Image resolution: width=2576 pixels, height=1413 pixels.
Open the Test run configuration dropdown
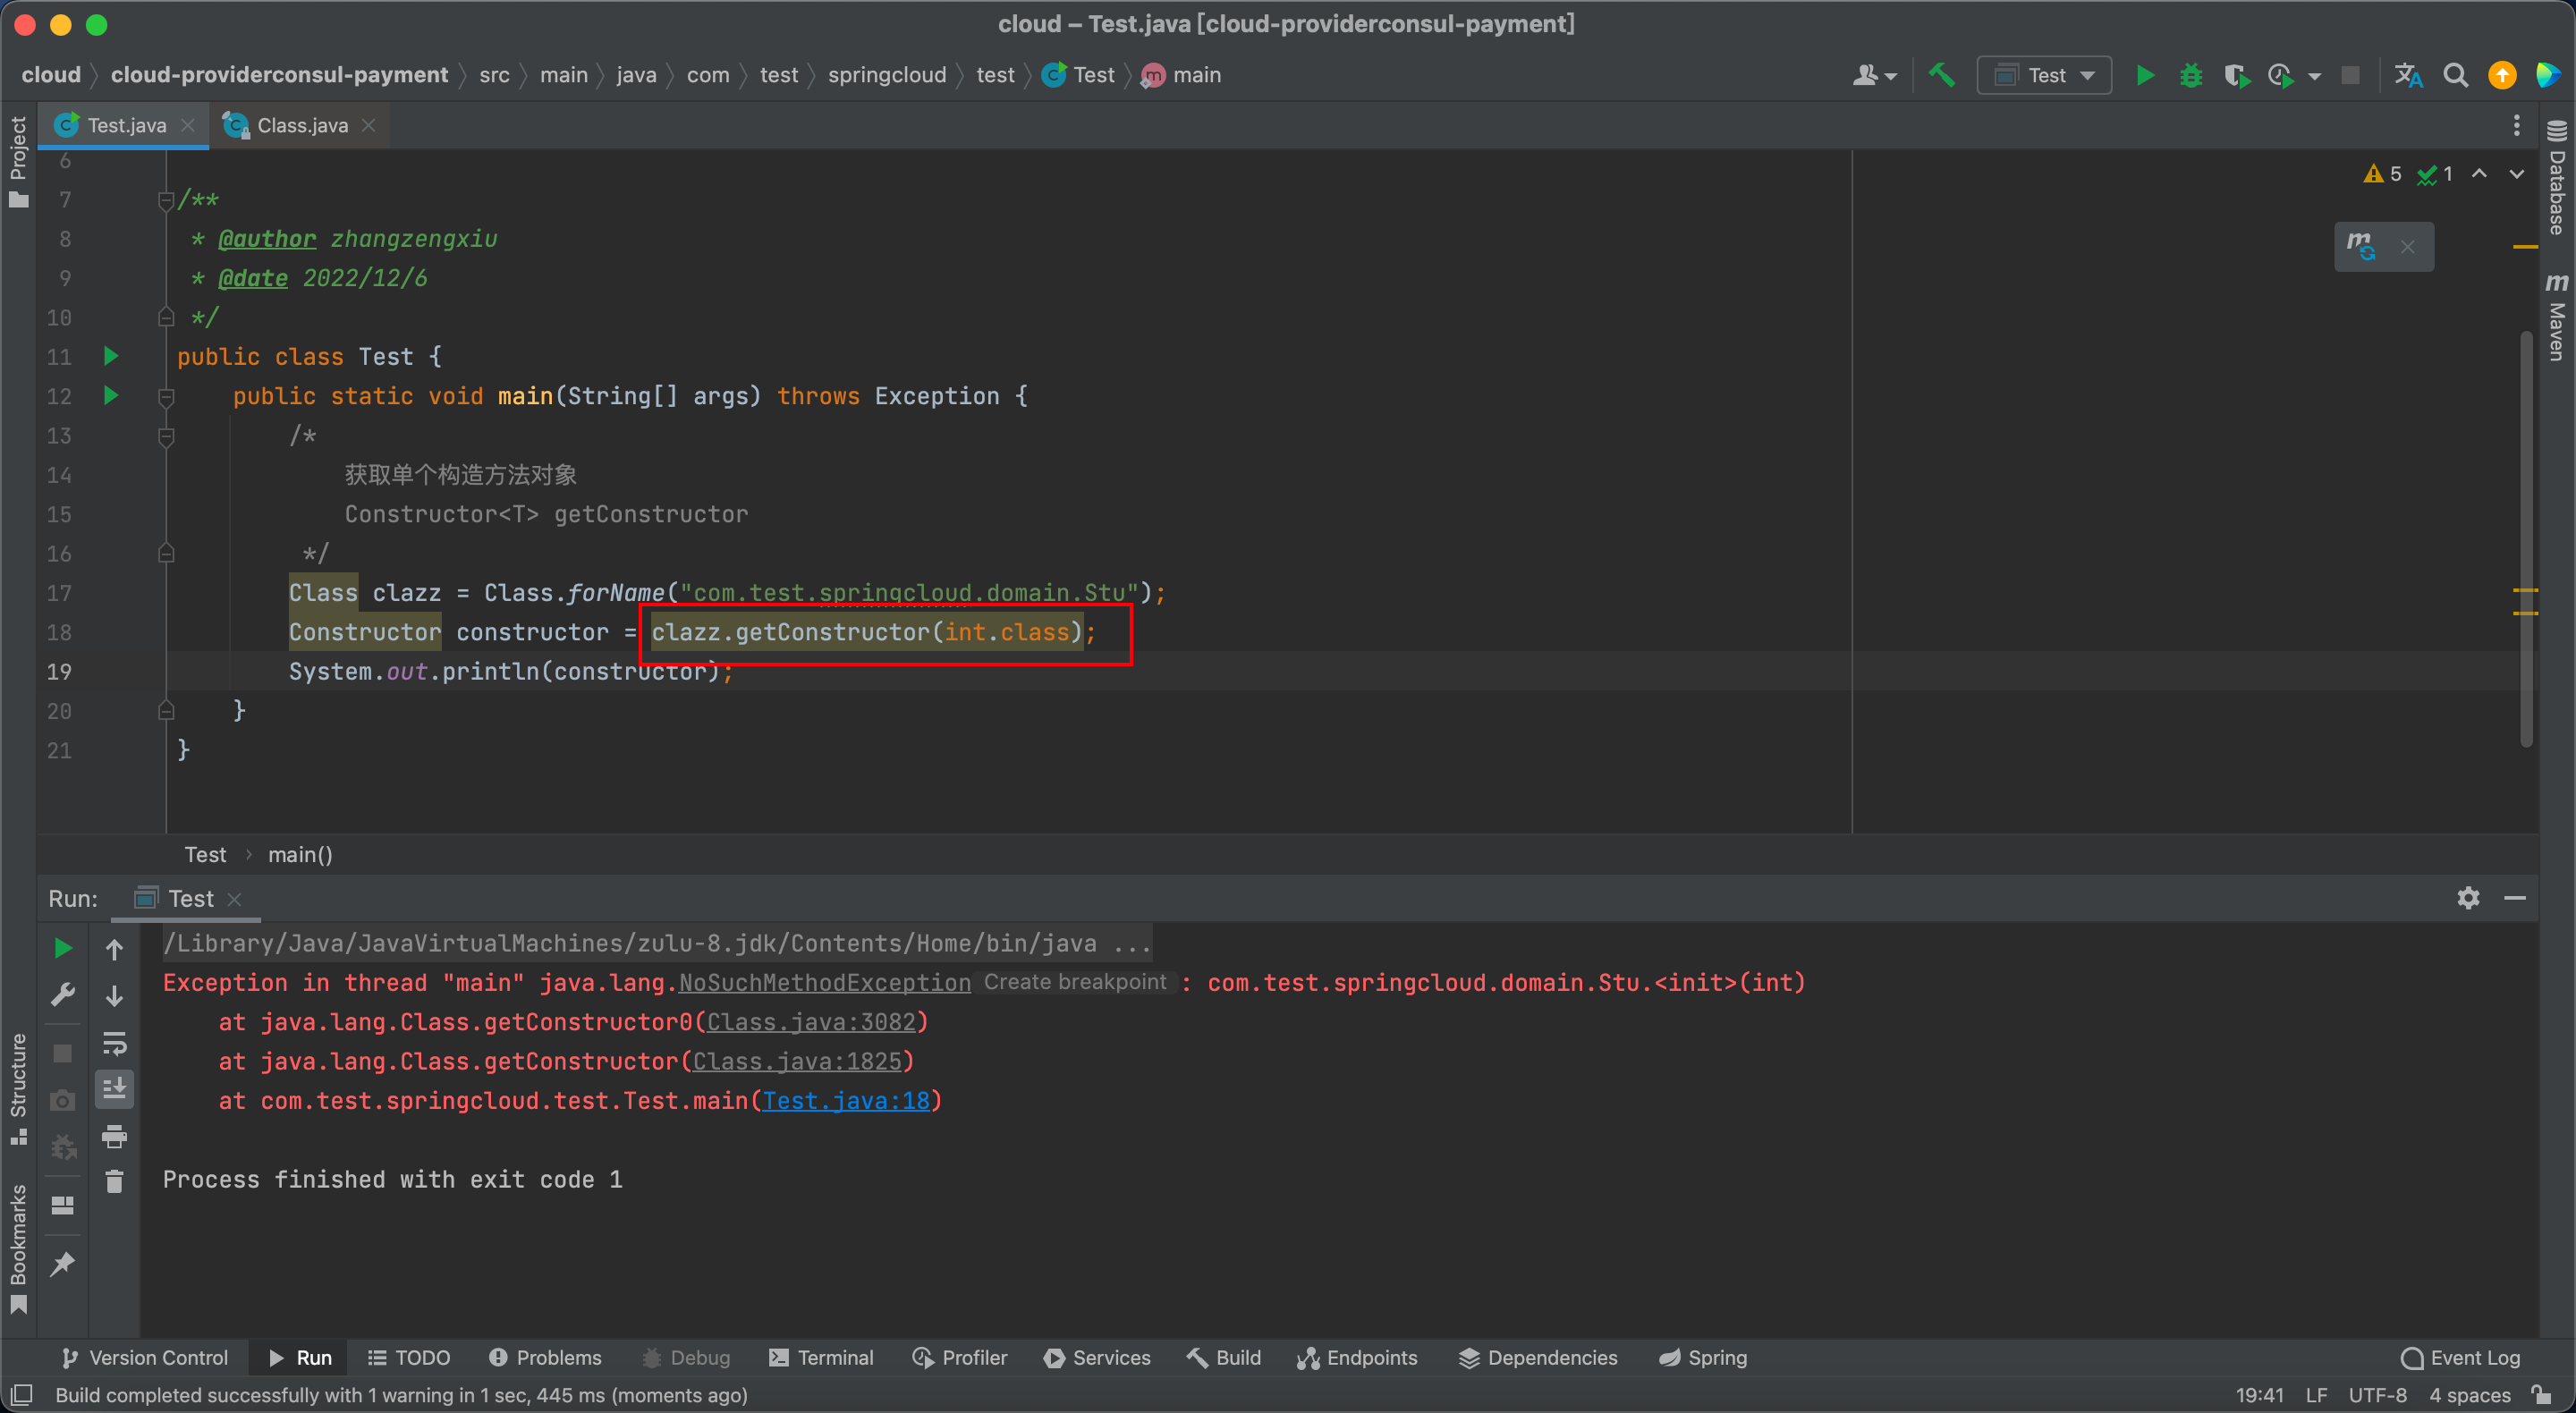[x=2043, y=75]
